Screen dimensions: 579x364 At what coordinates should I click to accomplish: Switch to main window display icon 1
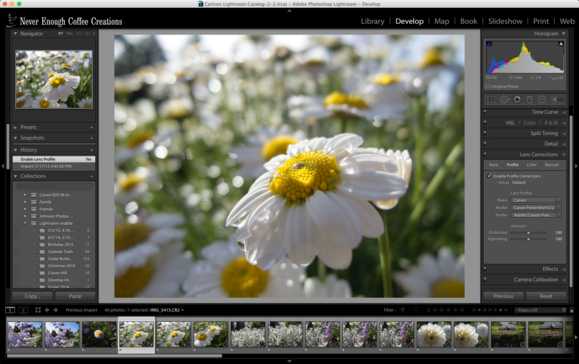[10, 310]
